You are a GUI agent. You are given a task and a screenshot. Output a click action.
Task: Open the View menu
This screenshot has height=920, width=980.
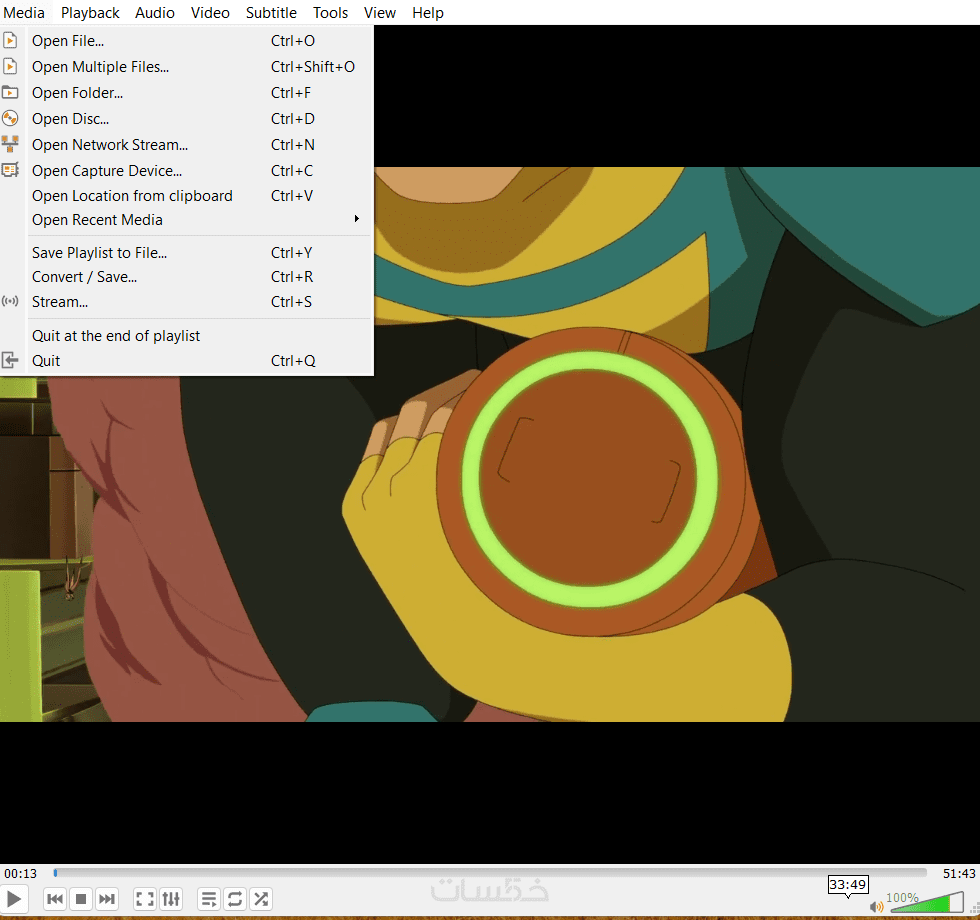point(379,12)
